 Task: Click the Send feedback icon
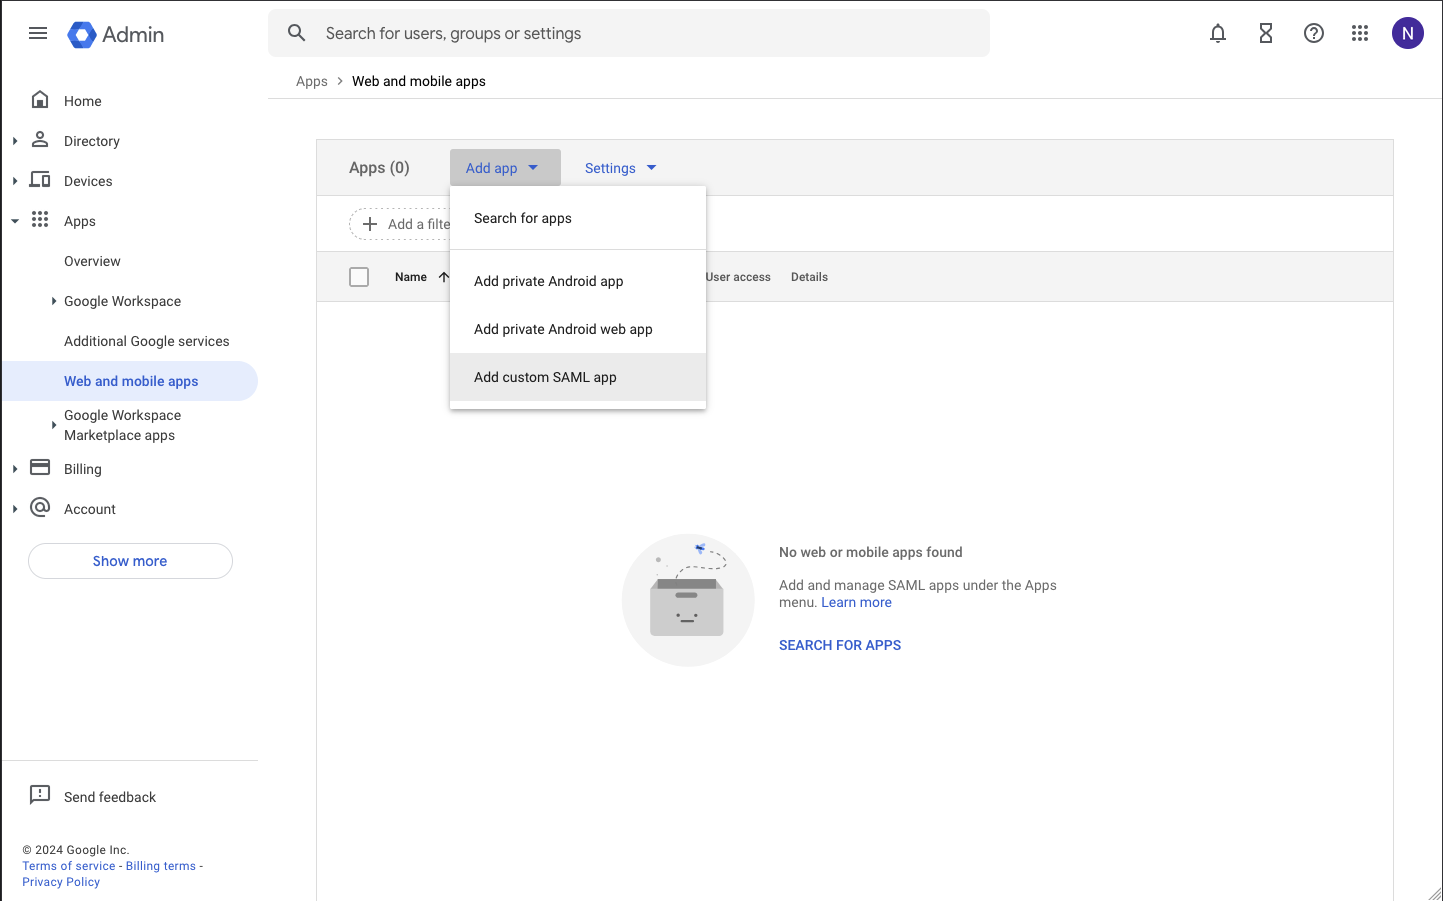pyautogui.click(x=40, y=796)
